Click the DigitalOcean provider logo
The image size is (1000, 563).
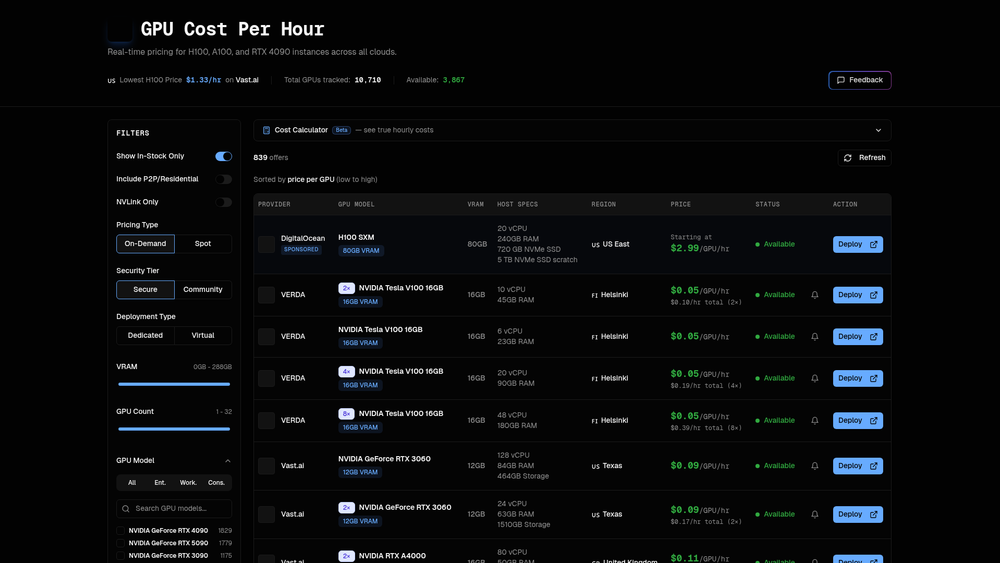point(267,244)
